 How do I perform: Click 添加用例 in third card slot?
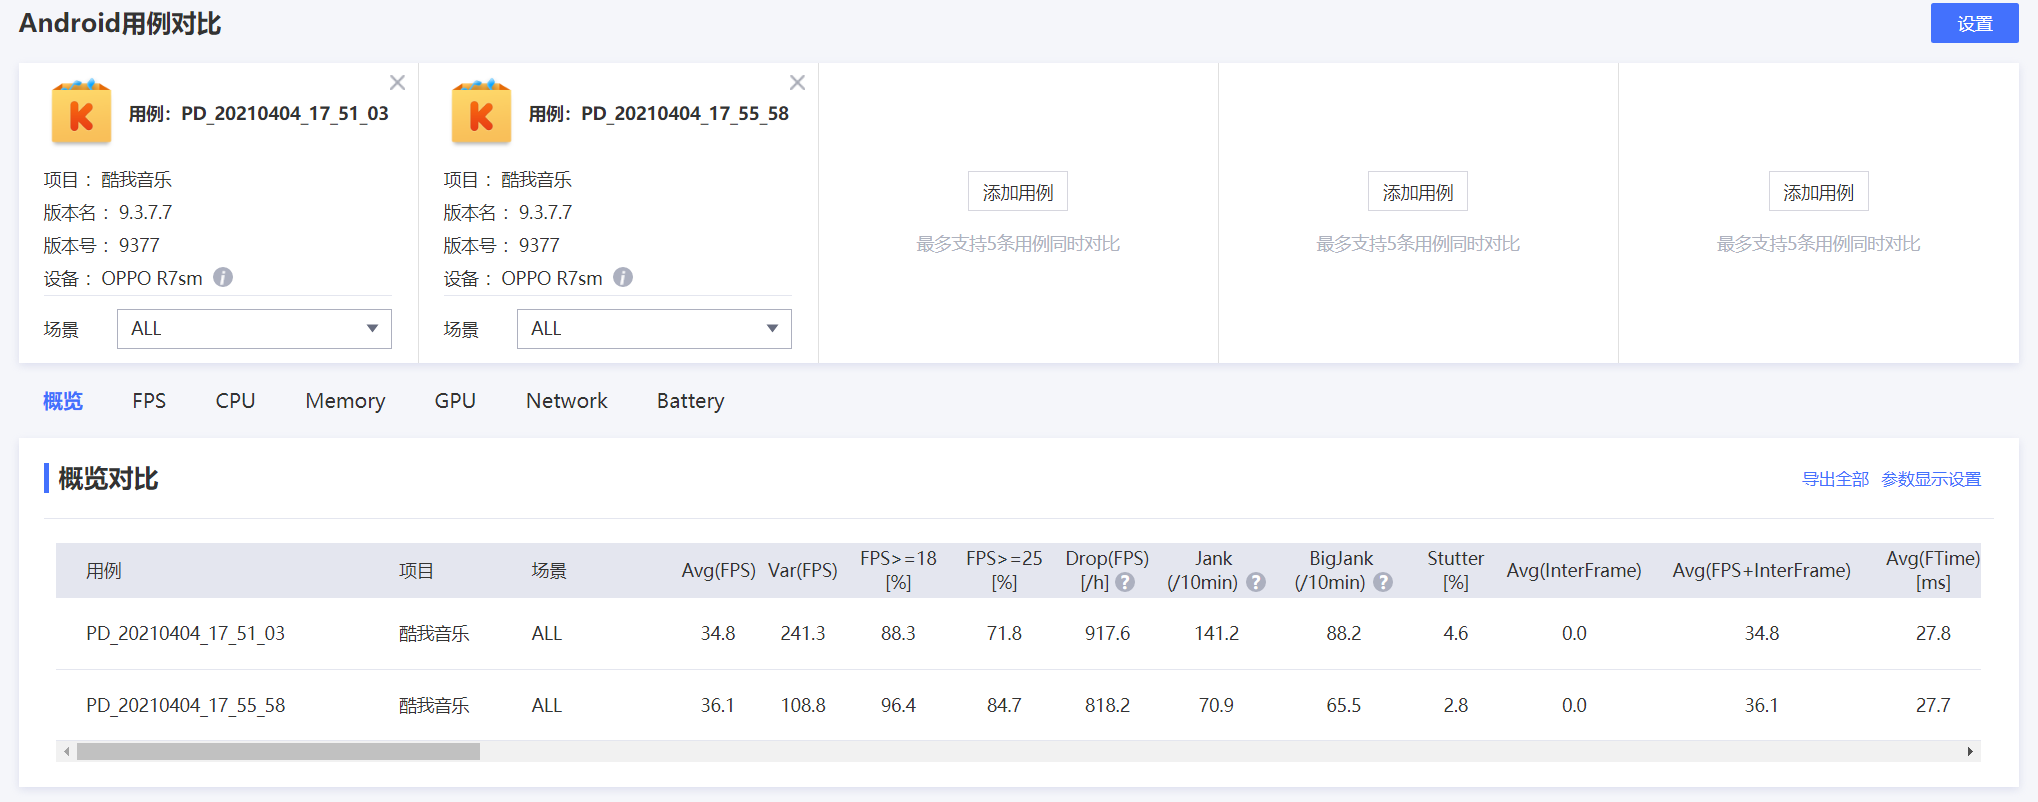[1018, 192]
